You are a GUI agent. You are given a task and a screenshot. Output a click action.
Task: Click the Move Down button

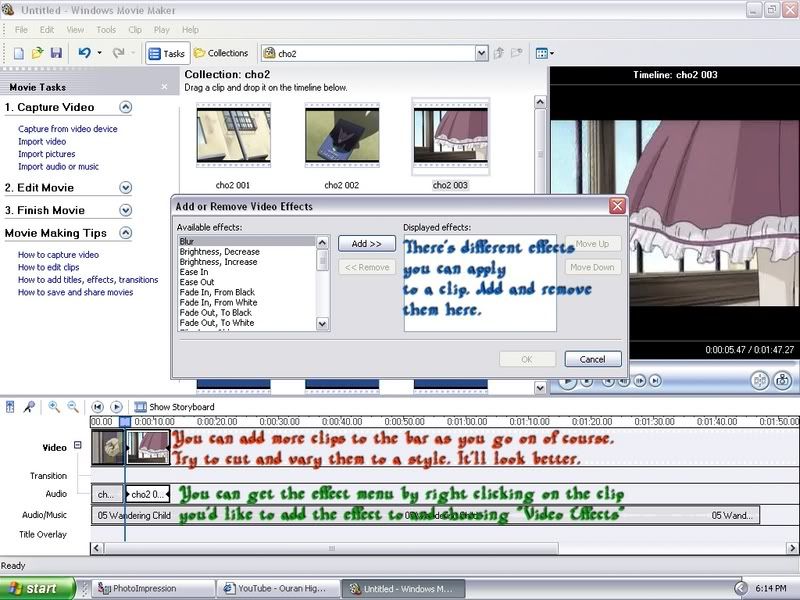tap(592, 267)
